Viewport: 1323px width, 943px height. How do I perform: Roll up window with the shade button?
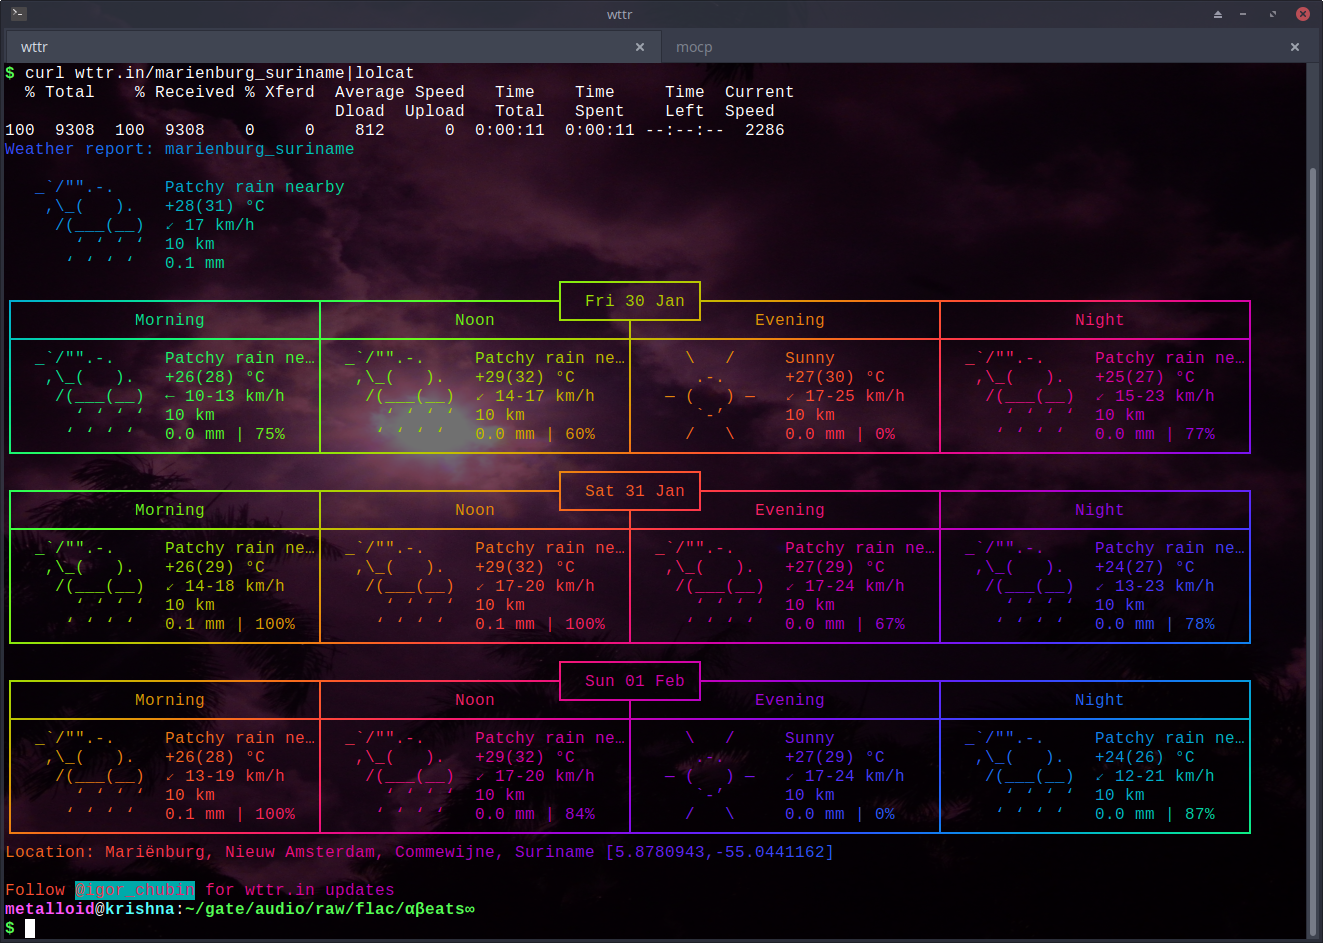(1217, 14)
